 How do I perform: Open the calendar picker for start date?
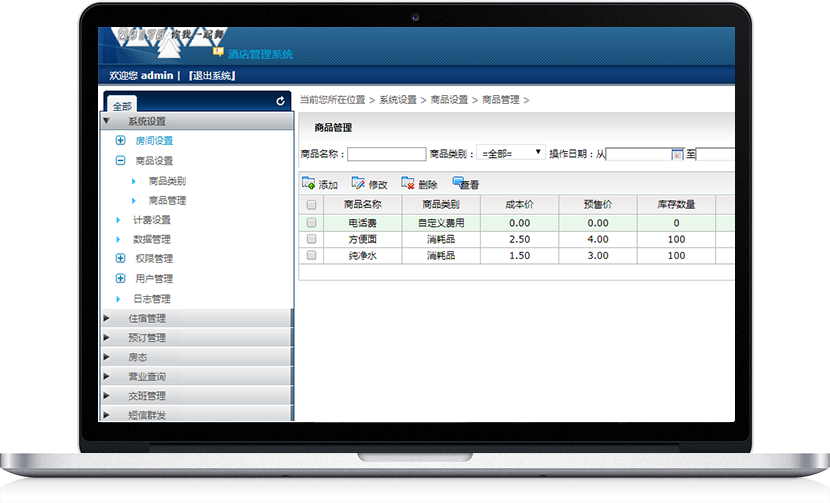click(677, 154)
